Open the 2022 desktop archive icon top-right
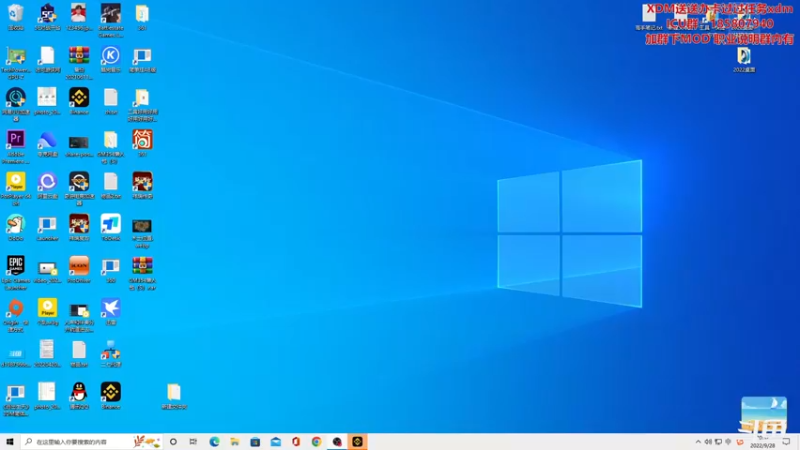The height and width of the screenshot is (450, 800). point(744,56)
